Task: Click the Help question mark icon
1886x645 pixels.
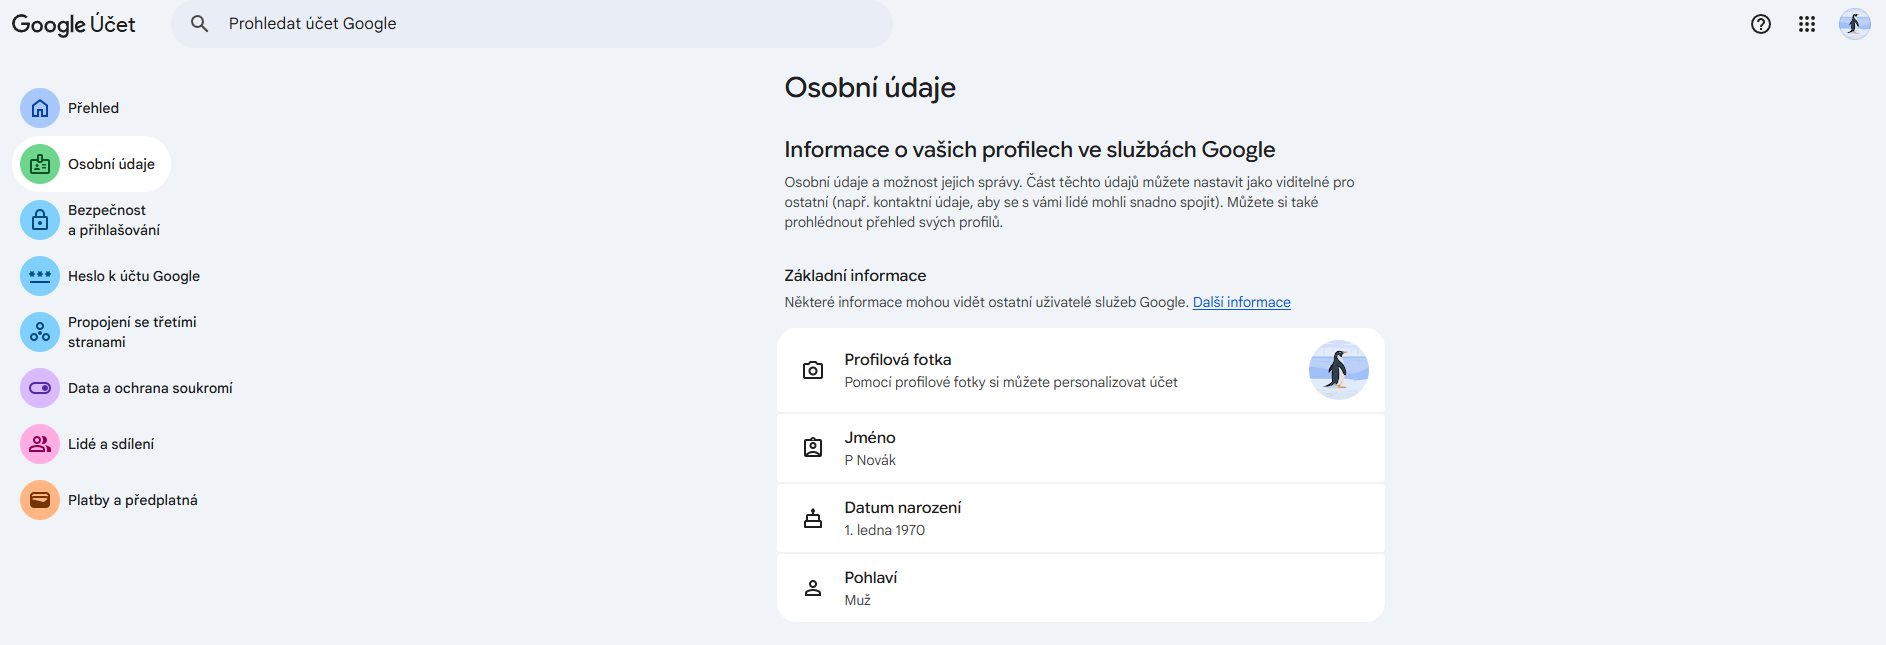Action: coord(1760,24)
